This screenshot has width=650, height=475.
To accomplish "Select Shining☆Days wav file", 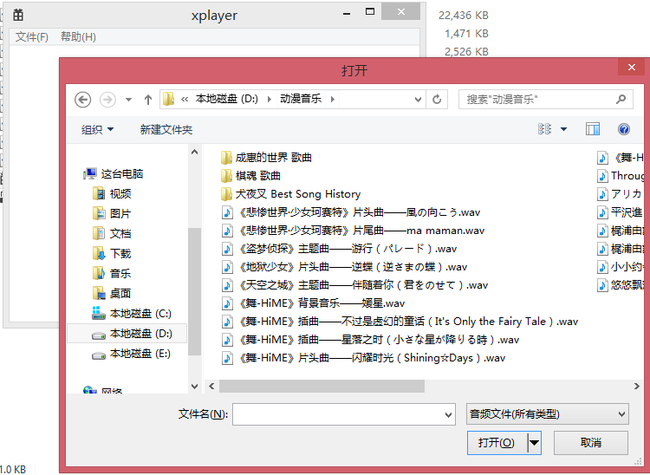I will 364,358.
